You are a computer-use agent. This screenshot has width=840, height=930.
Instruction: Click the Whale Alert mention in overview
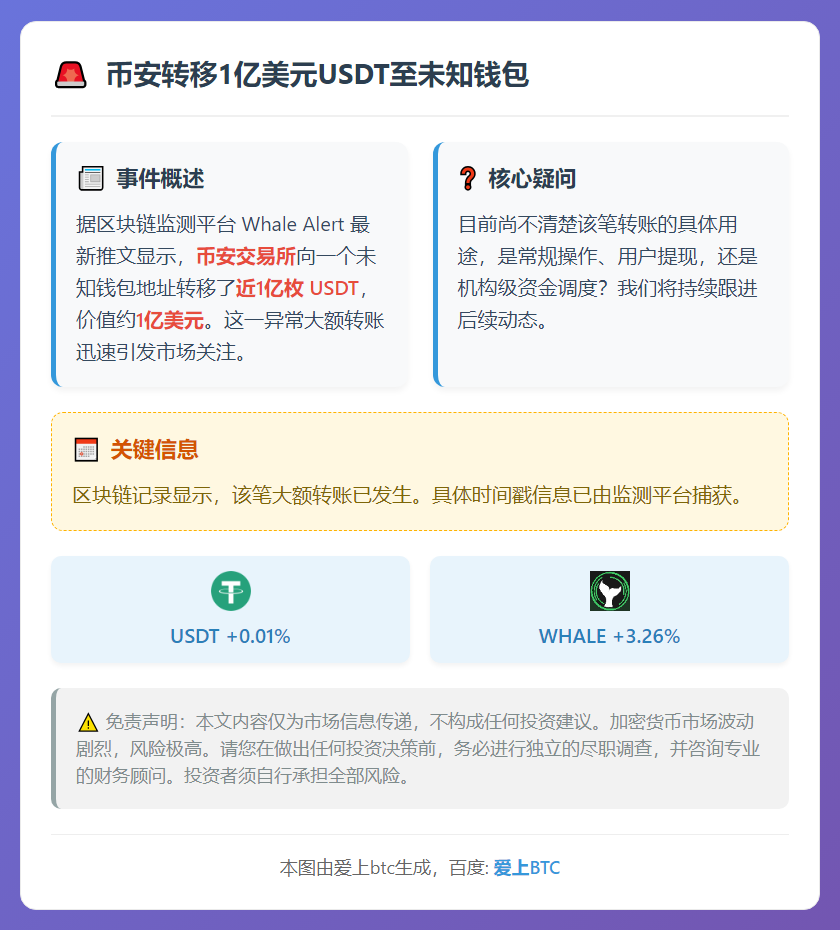coord(293,224)
